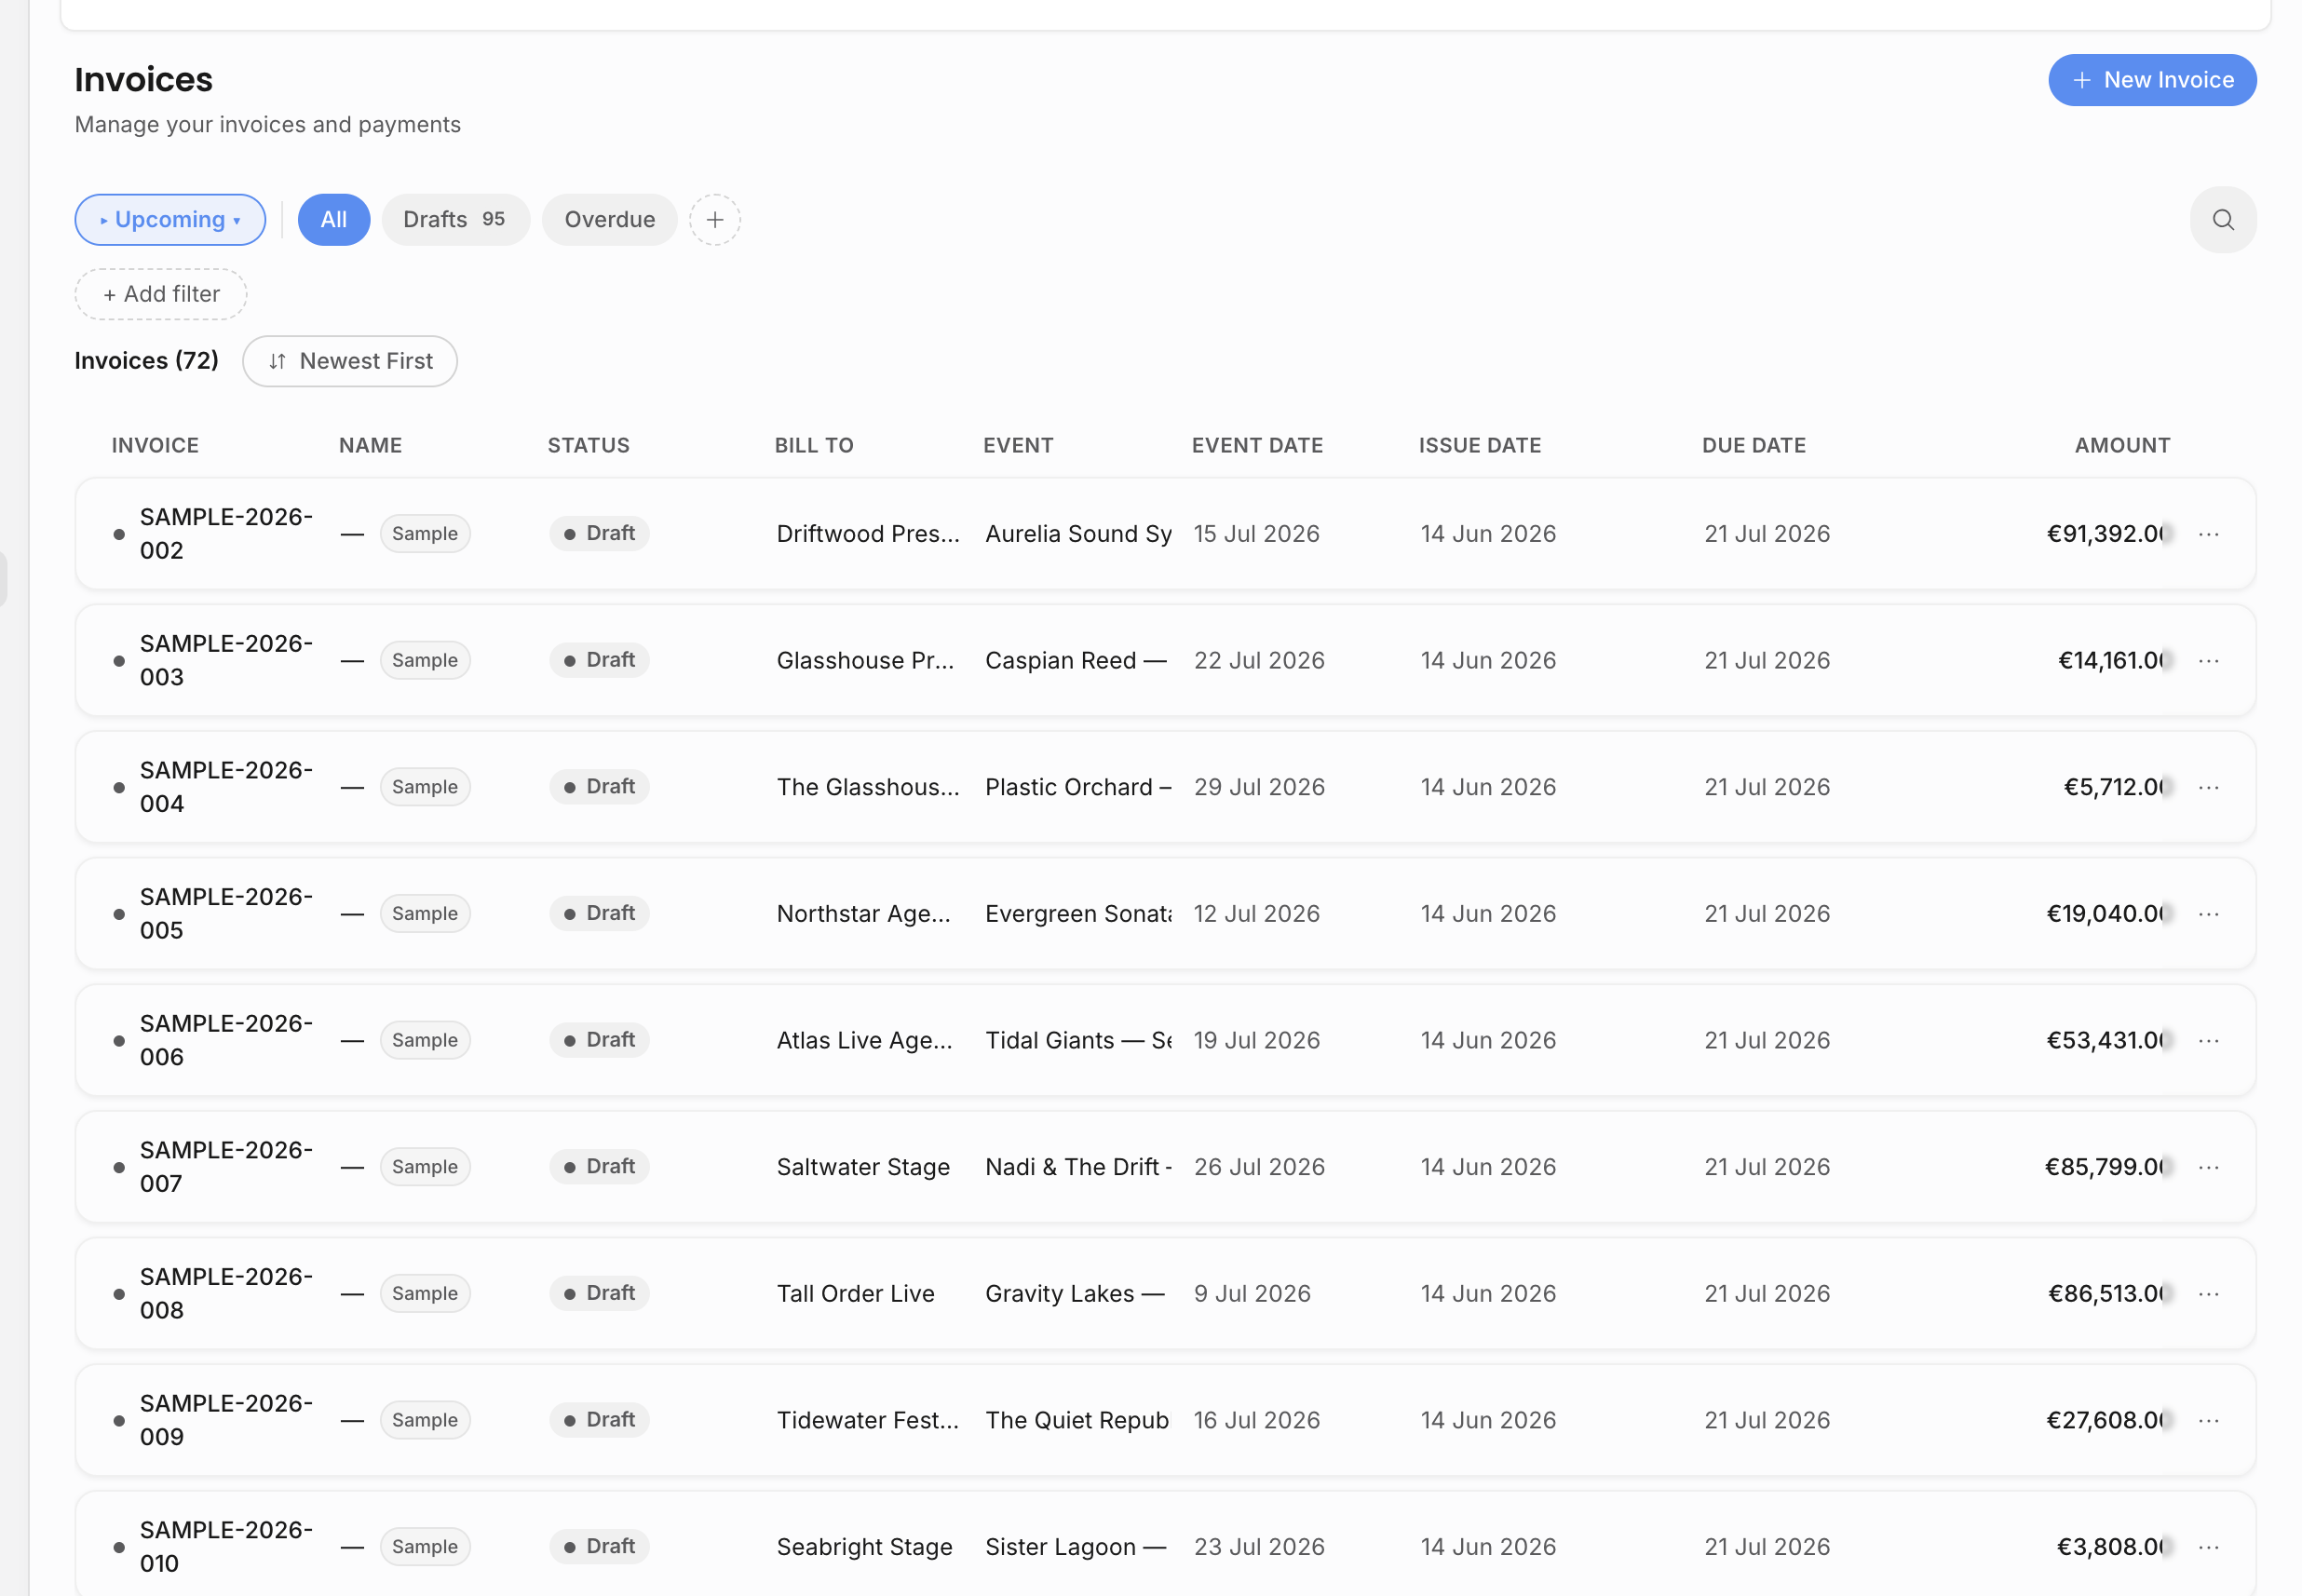Click the BILL TO column header
Image resolution: width=2302 pixels, height=1596 pixels.
(814, 446)
